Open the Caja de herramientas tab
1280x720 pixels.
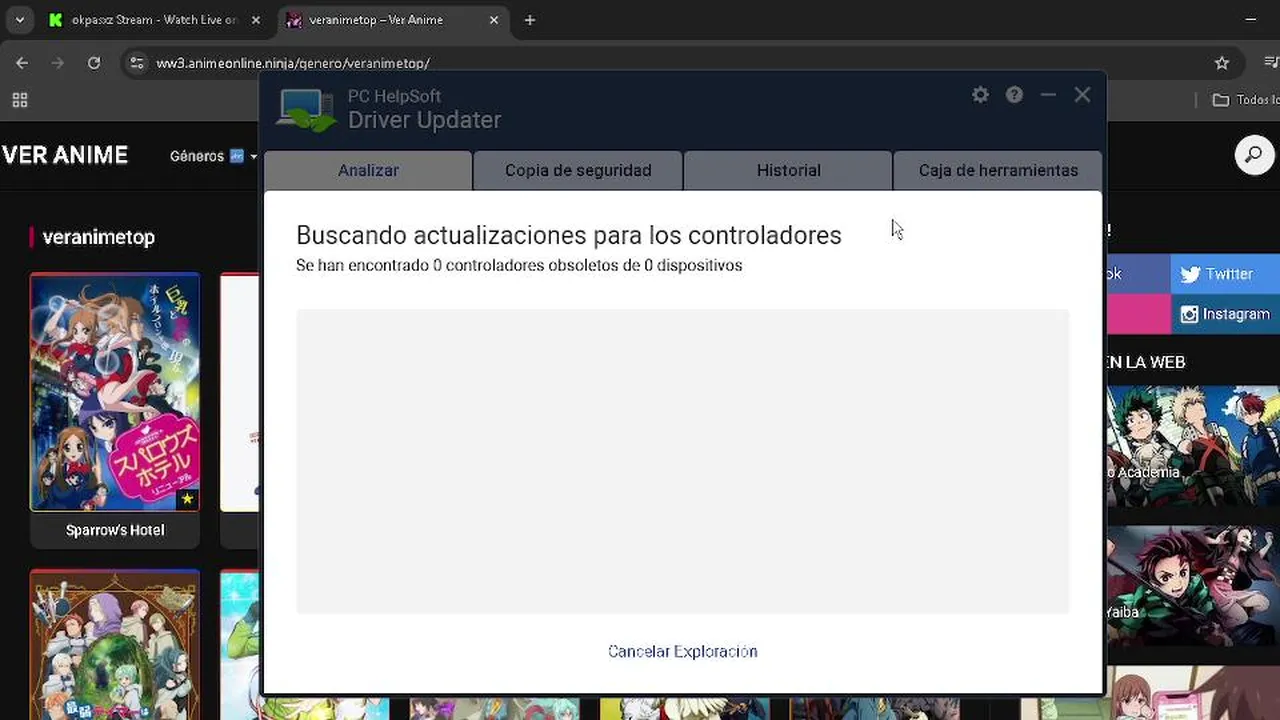click(998, 170)
